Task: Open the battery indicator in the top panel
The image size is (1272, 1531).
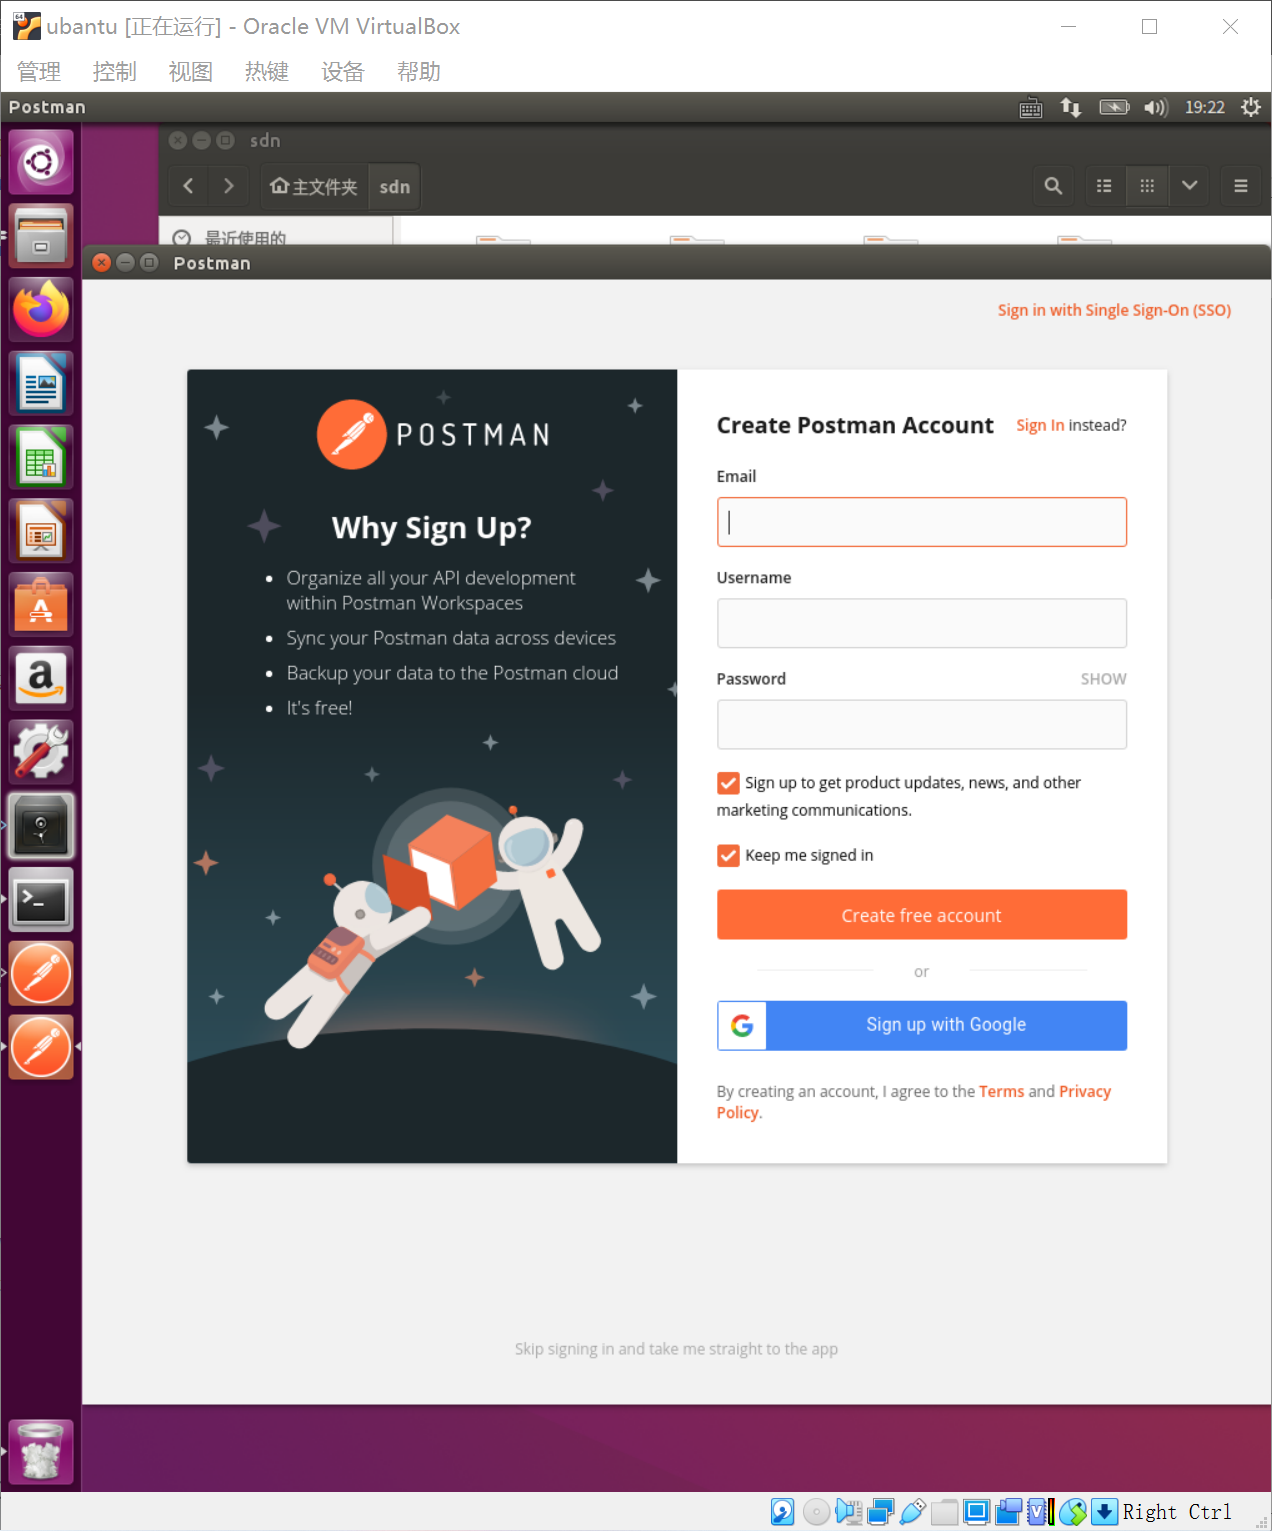Action: (1114, 108)
